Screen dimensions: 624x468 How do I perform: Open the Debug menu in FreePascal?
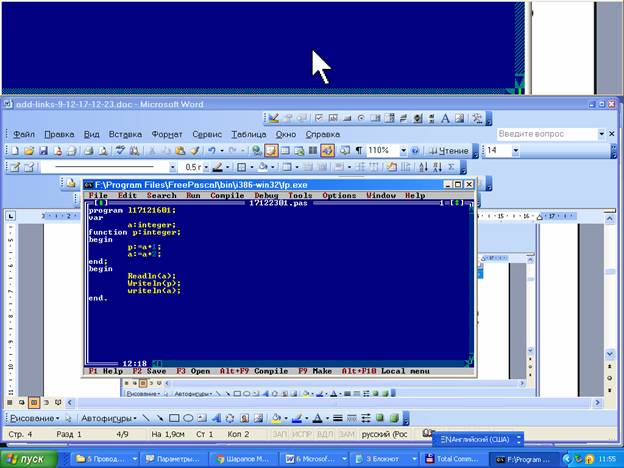[266, 195]
